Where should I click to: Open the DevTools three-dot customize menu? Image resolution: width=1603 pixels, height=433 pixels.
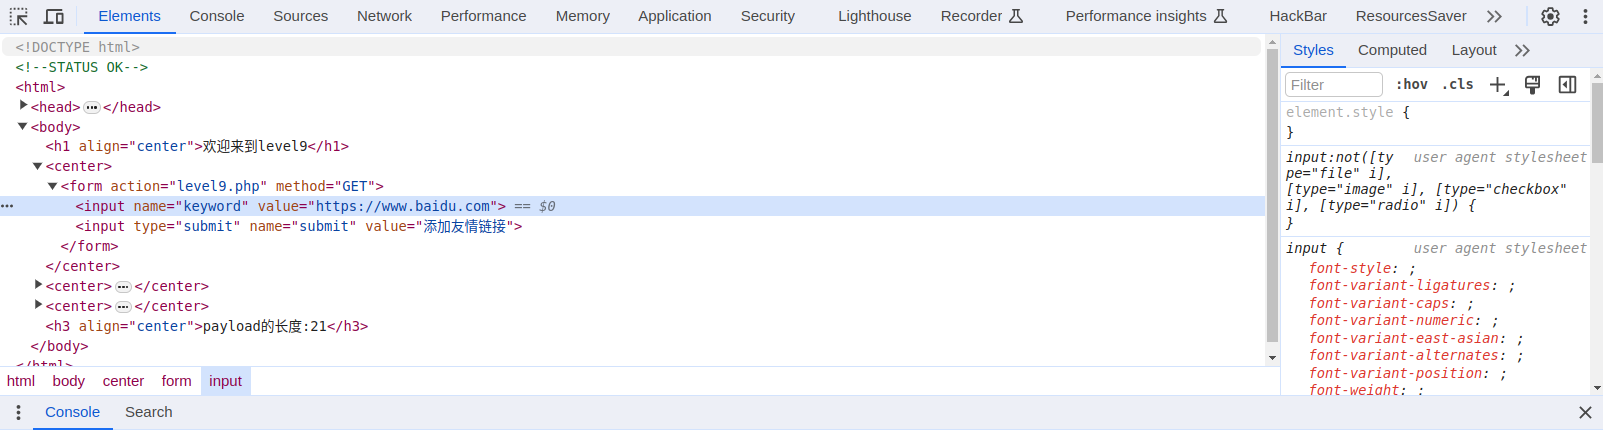pyautogui.click(x=1585, y=16)
